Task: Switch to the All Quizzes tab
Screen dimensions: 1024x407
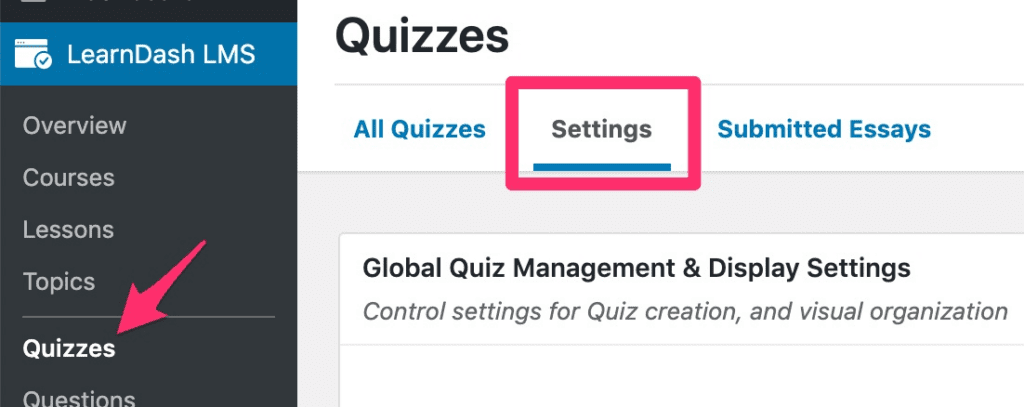Action: point(419,129)
